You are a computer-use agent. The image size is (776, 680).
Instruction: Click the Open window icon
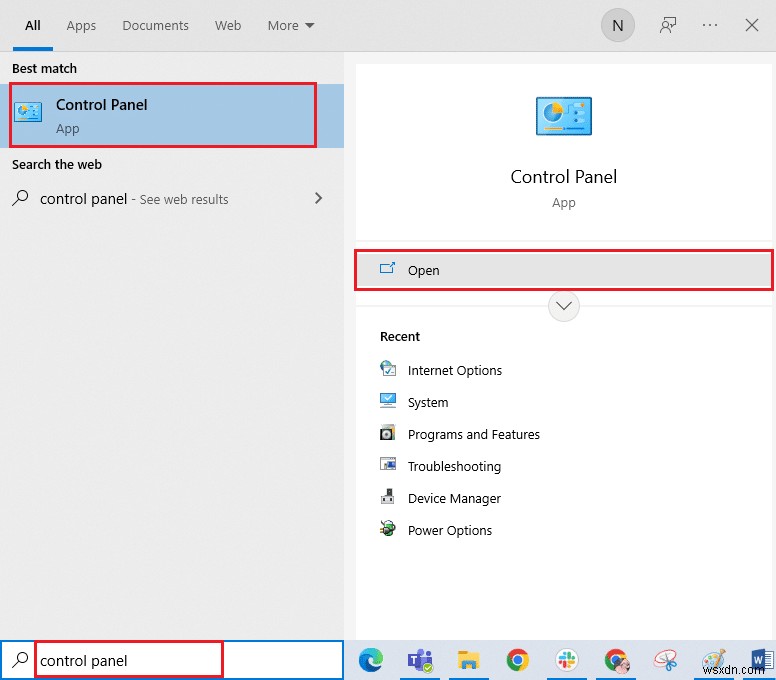387,269
